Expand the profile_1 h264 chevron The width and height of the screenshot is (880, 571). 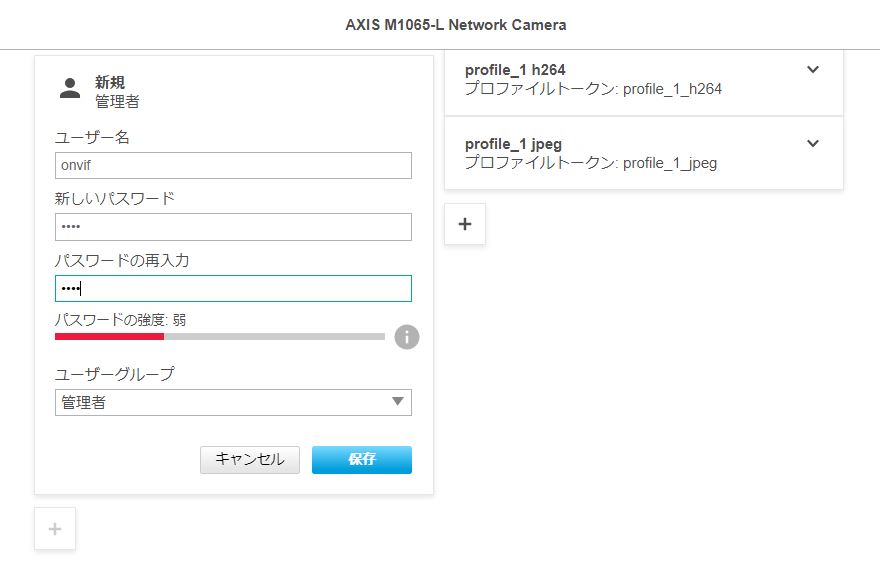click(813, 70)
